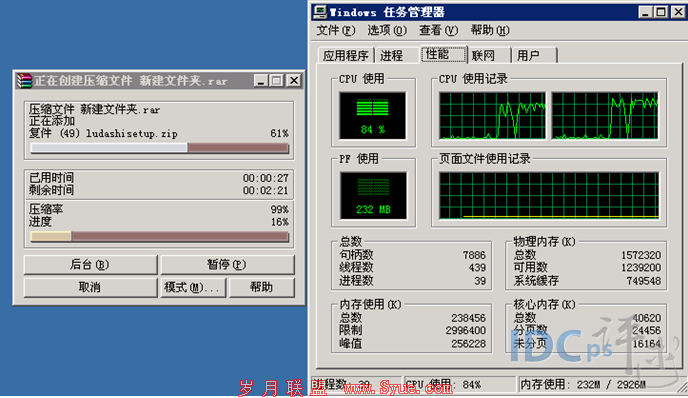The image size is (688, 398).
Task: Pause compression with 暂停(P) button
Action: (x=227, y=265)
